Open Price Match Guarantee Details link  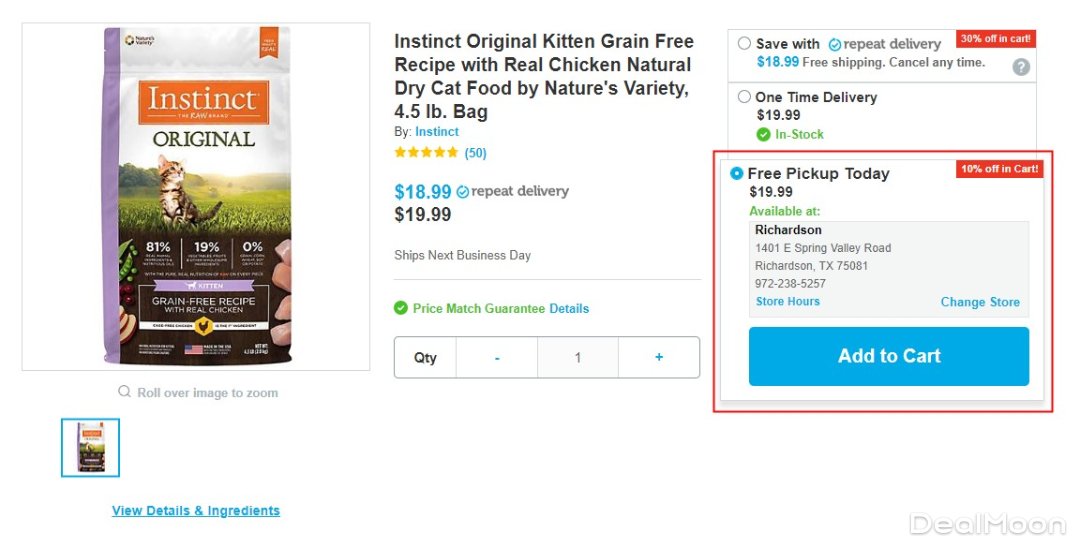569,308
